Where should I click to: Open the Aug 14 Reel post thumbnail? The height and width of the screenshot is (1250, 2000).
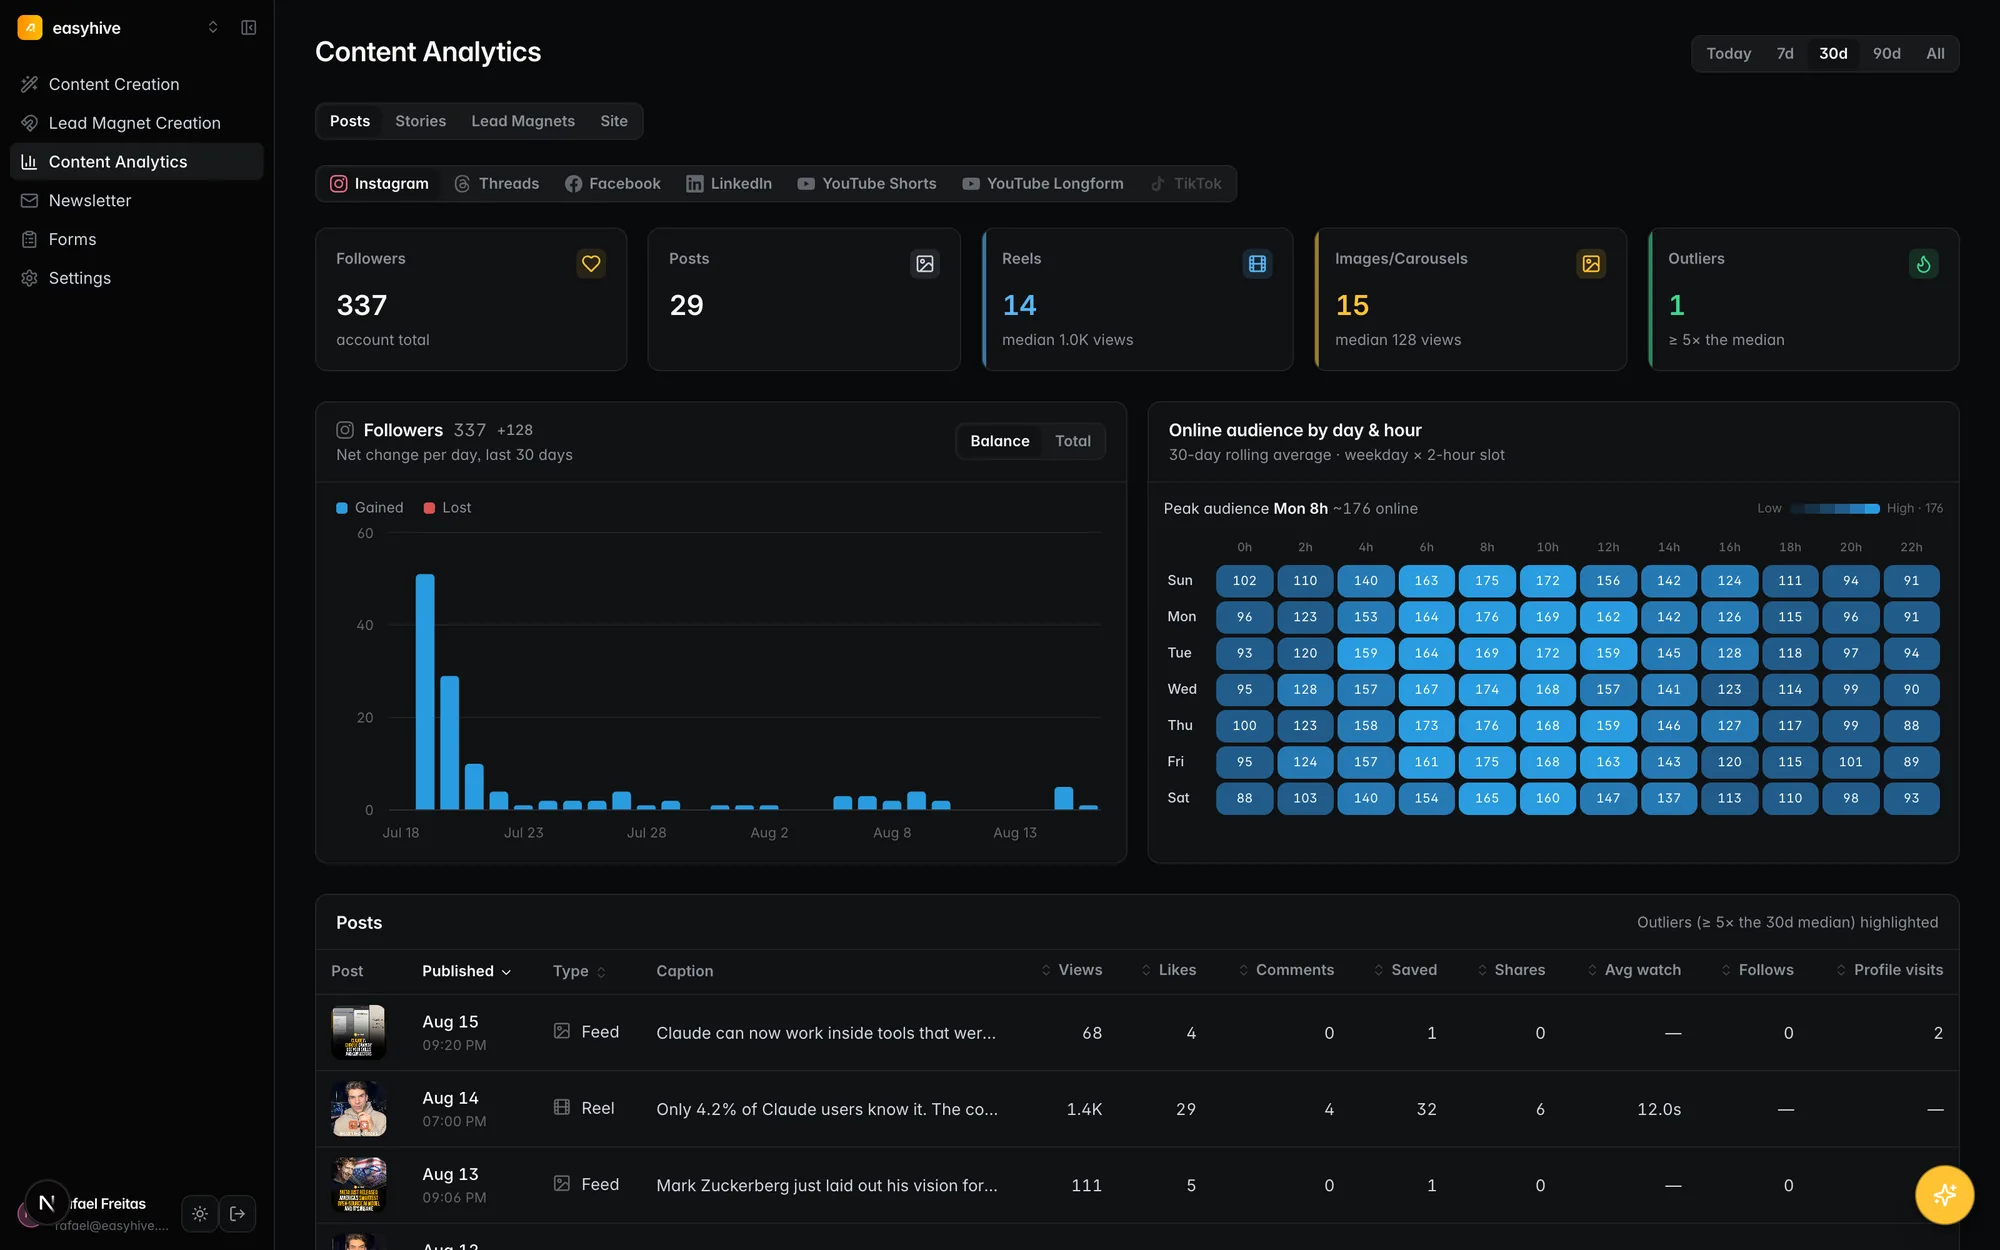coord(358,1109)
